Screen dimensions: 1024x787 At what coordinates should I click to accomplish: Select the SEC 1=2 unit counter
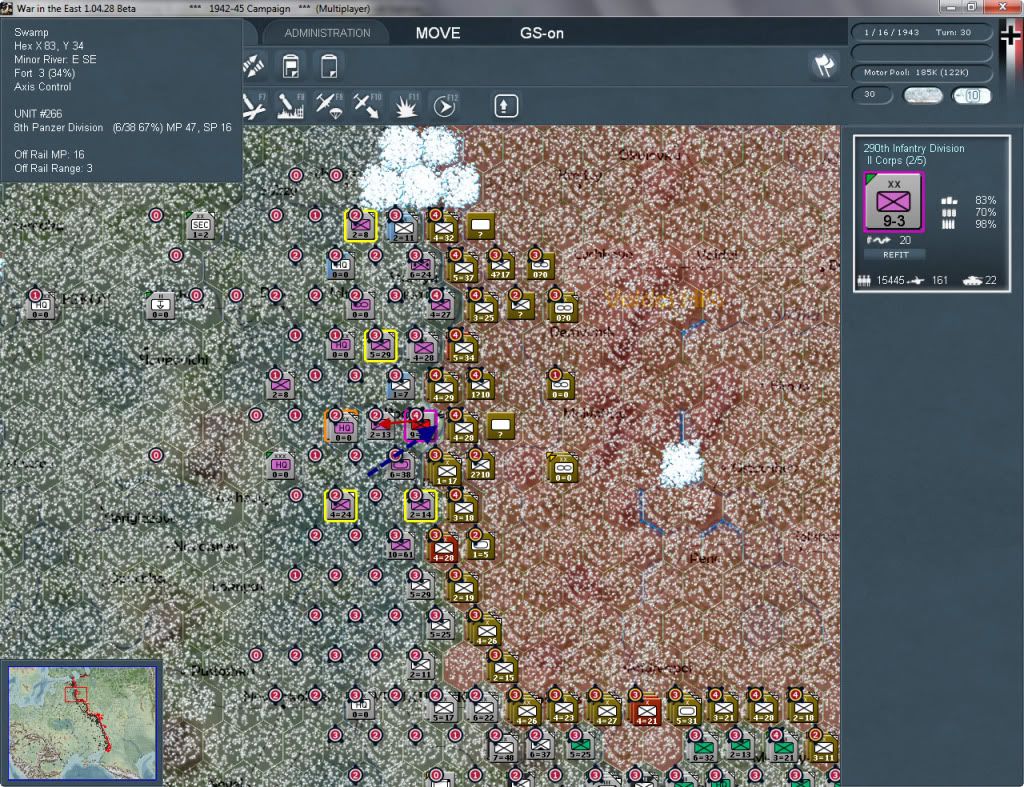point(200,226)
